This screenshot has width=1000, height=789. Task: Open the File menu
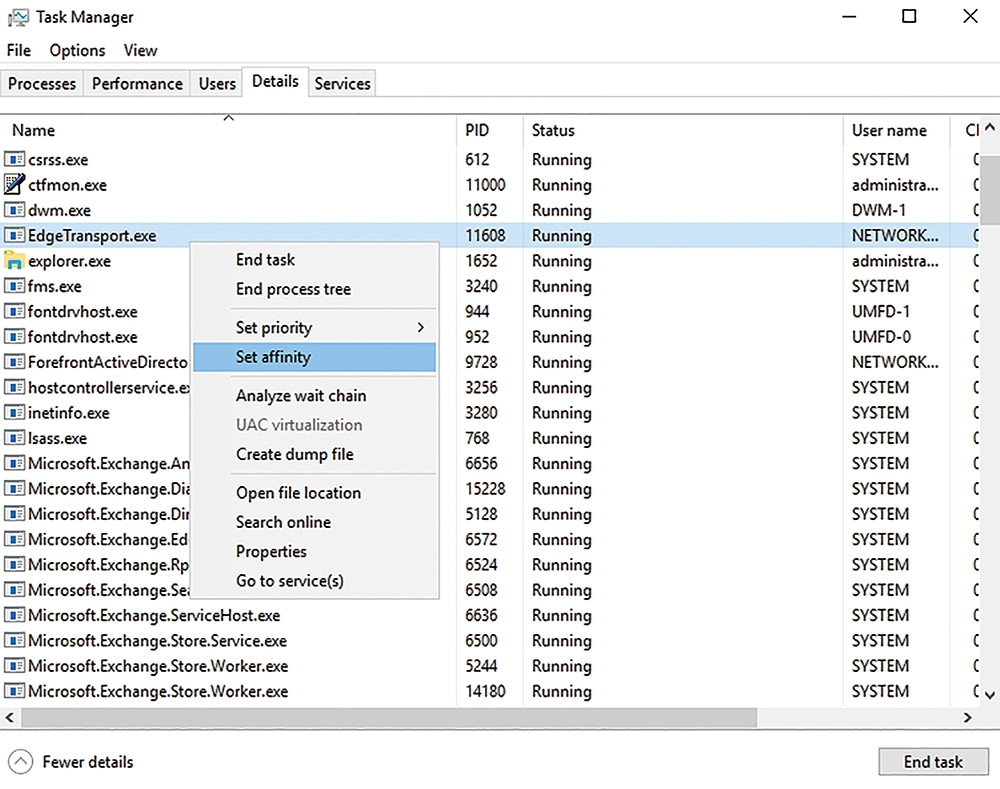[18, 50]
